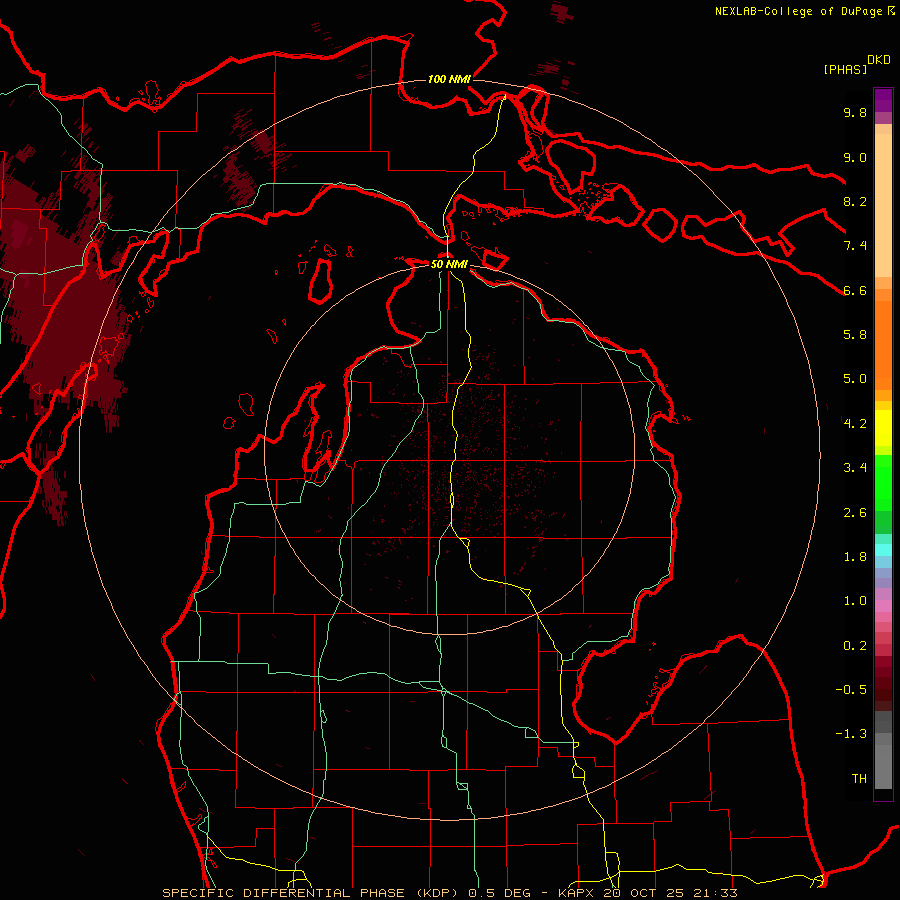
Task: Click the 100 NMI range ring label
Action: (449, 79)
